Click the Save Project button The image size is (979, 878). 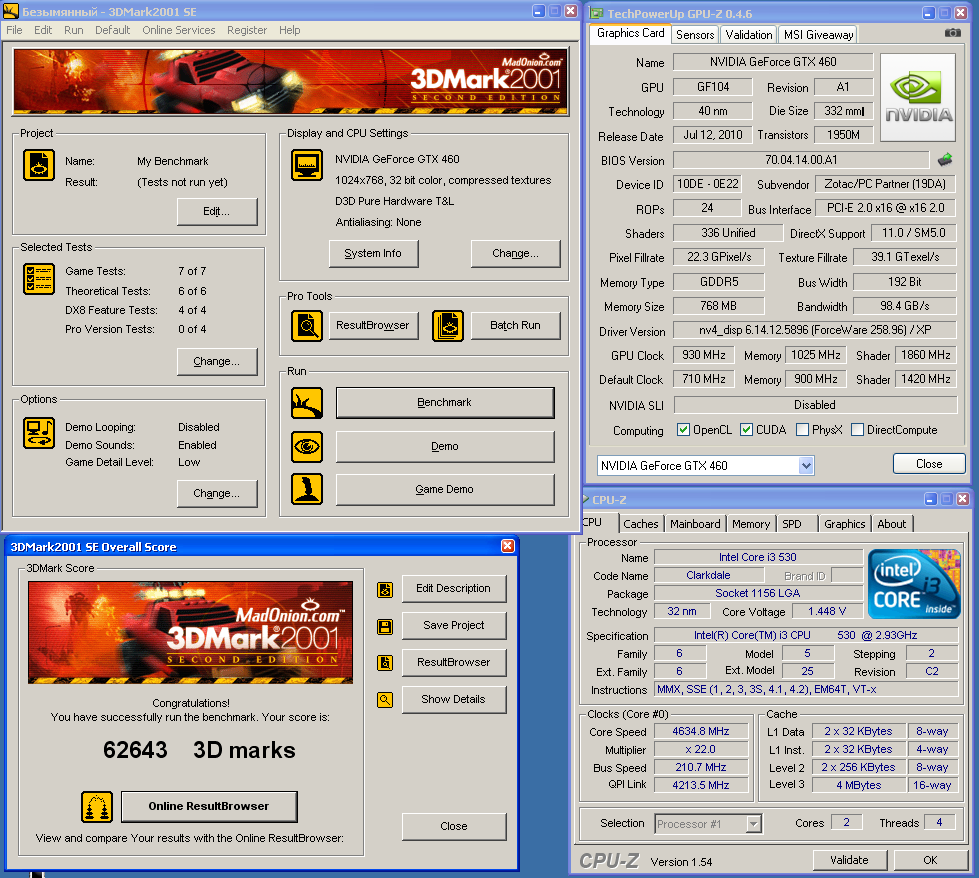454,626
